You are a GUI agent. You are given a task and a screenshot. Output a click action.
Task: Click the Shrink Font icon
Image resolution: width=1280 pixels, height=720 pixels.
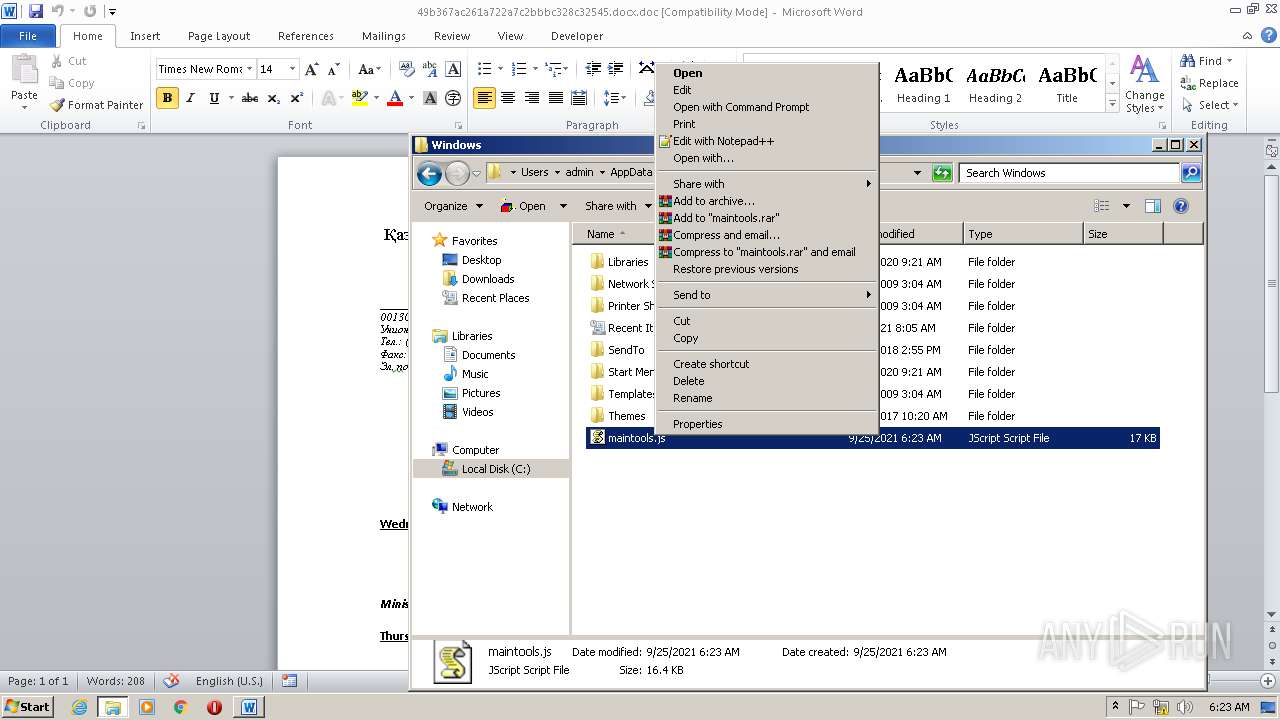(335, 69)
